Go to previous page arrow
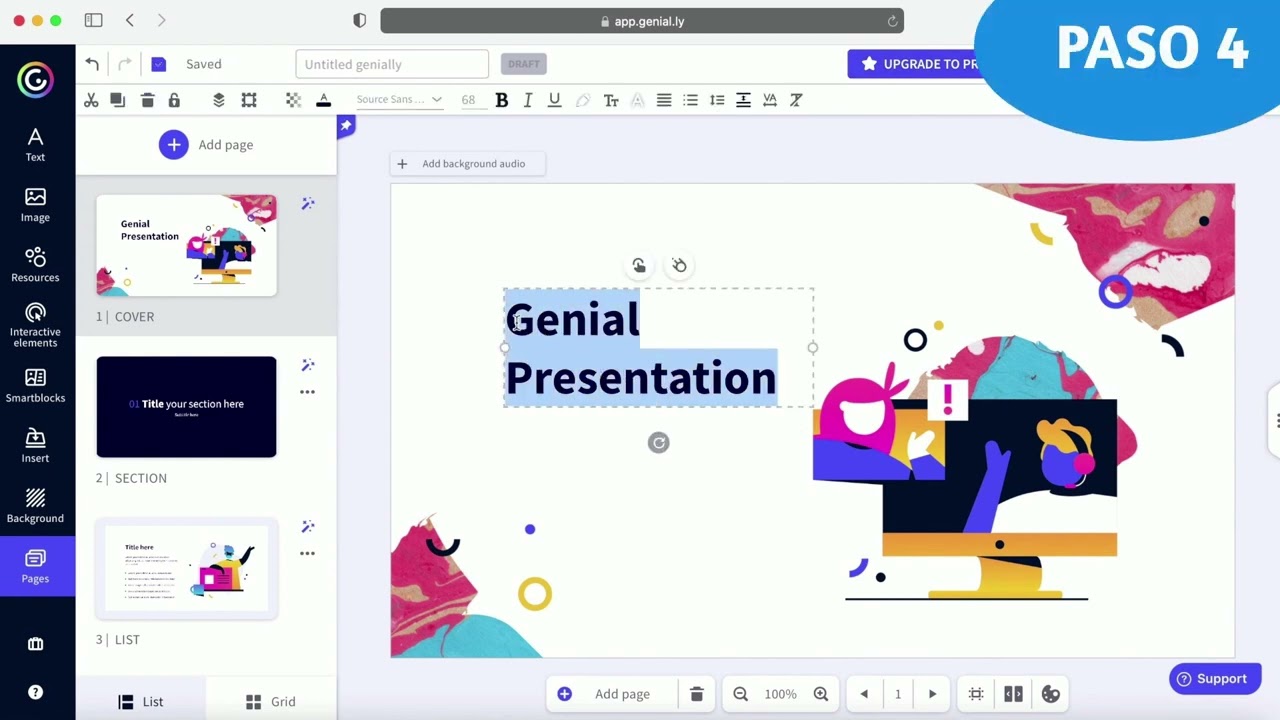This screenshot has height=720, width=1280. point(864,694)
